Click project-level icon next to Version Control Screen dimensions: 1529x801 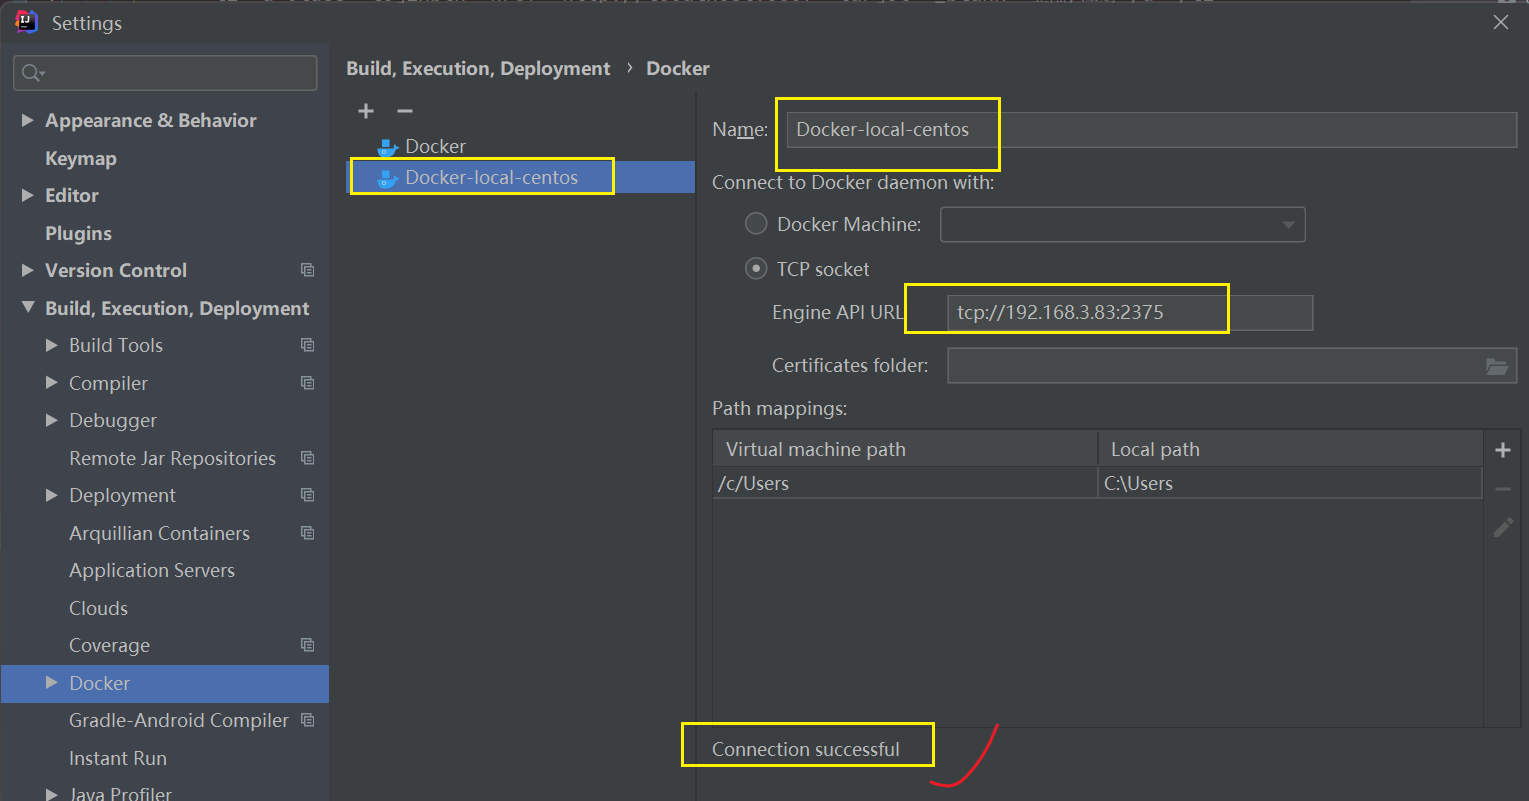pos(307,270)
